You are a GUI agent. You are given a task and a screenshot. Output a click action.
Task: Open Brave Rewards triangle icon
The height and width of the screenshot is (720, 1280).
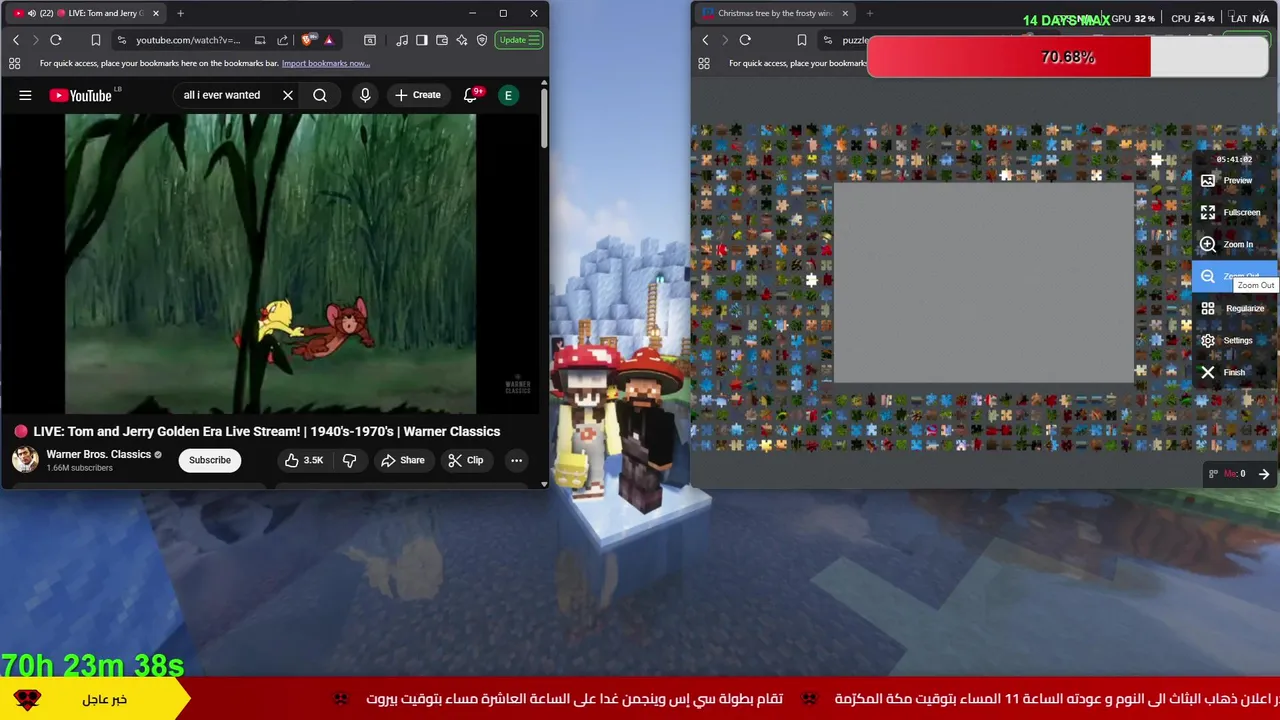328,40
